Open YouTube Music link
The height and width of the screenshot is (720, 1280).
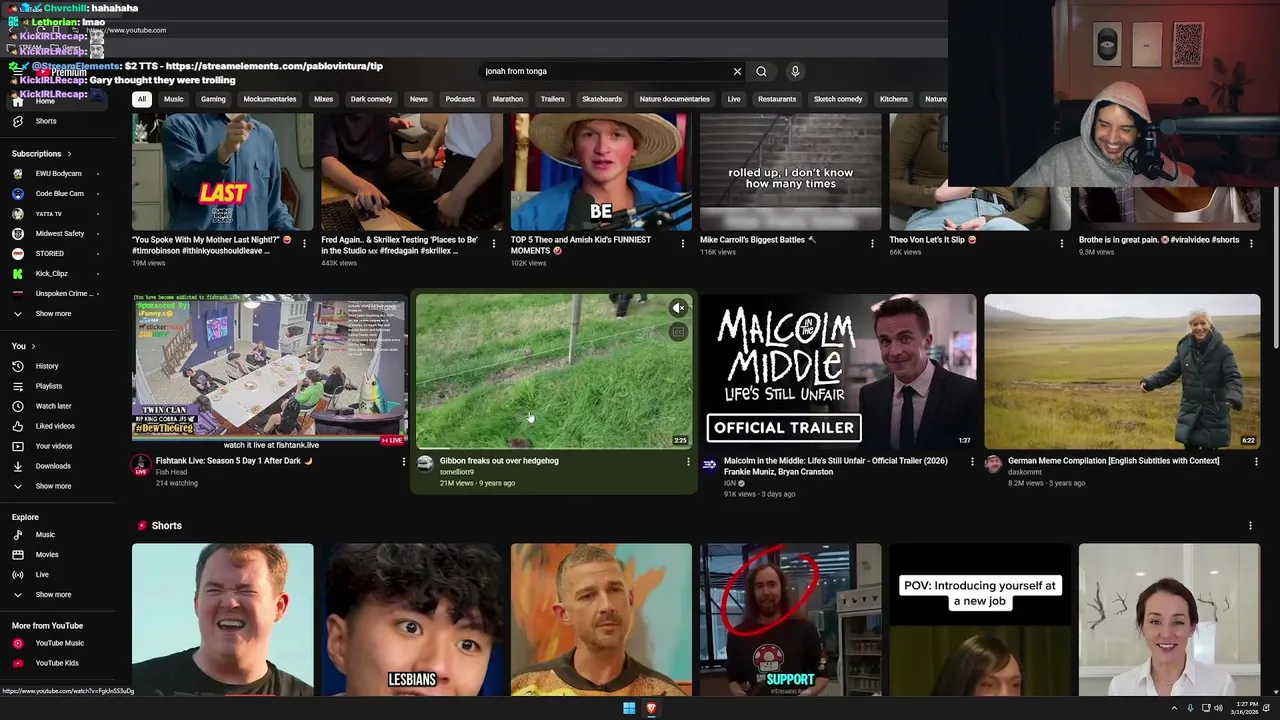(x=59, y=643)
